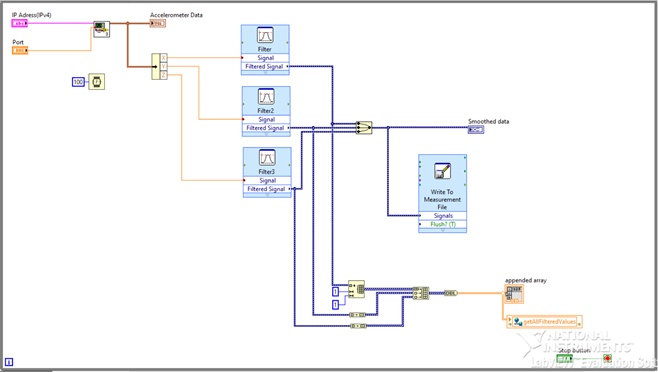Click the lower dynamic data conversion node
The height and width of the screenshot is (372, 658).
358,326
